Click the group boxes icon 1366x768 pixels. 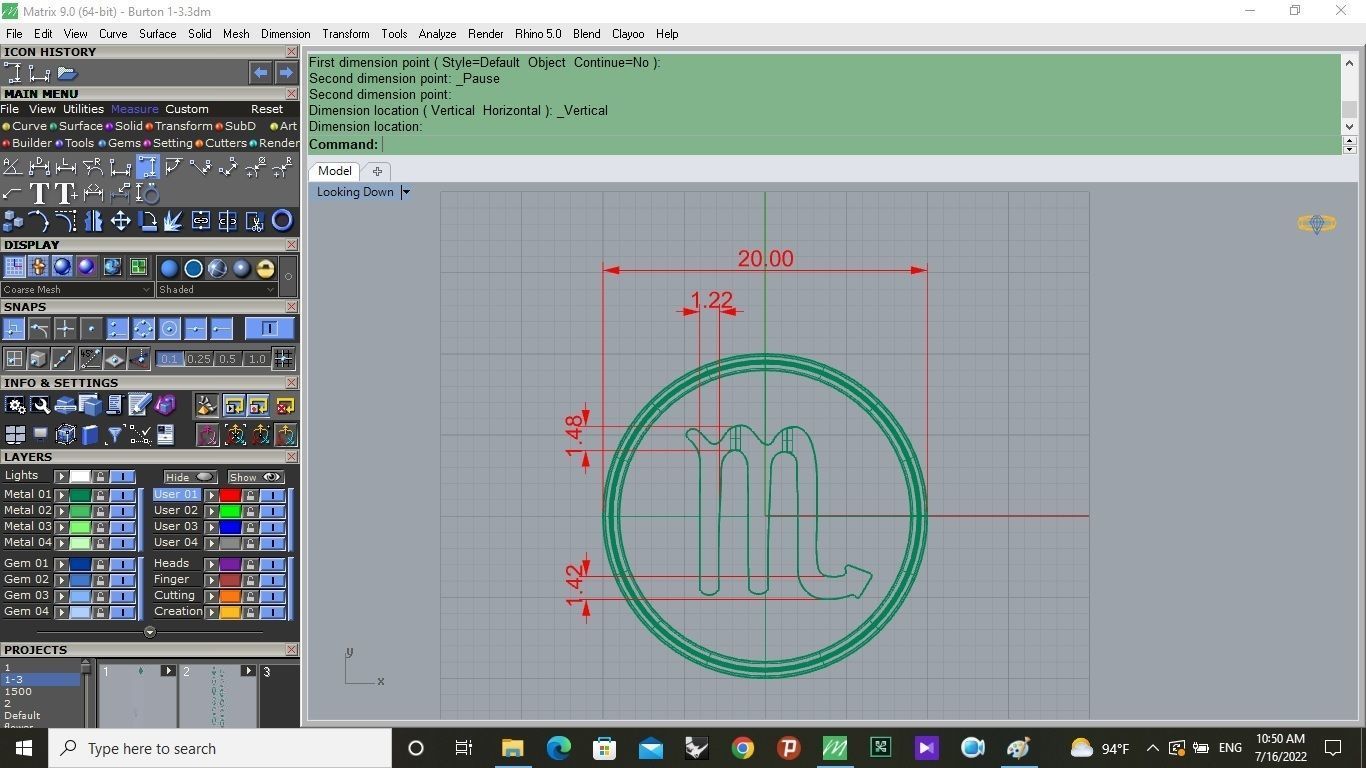(13, 221)
